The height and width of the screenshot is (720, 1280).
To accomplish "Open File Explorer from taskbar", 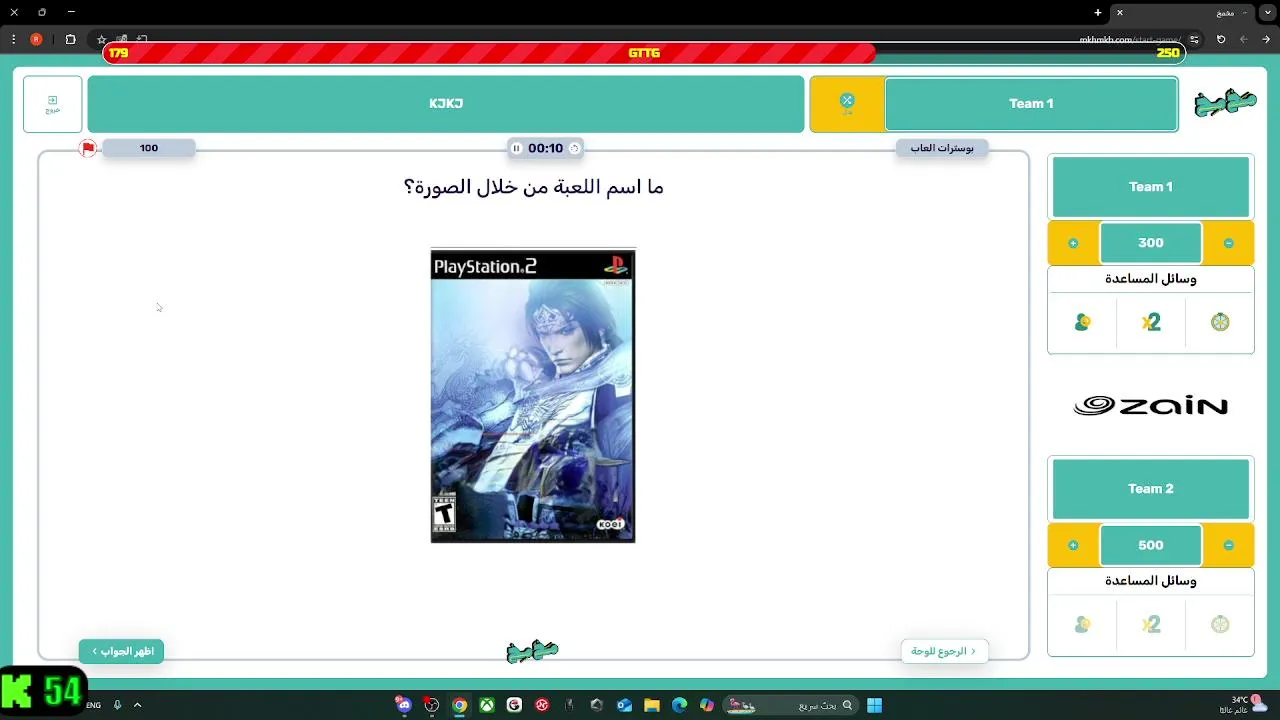I will [652, 705].
